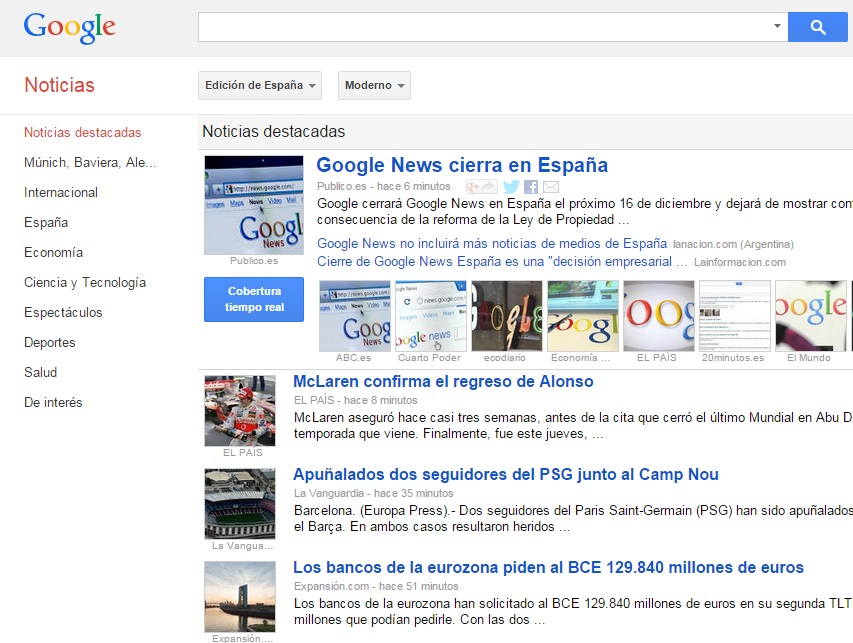Open ABC.es image thumbnail

(355, 316)
